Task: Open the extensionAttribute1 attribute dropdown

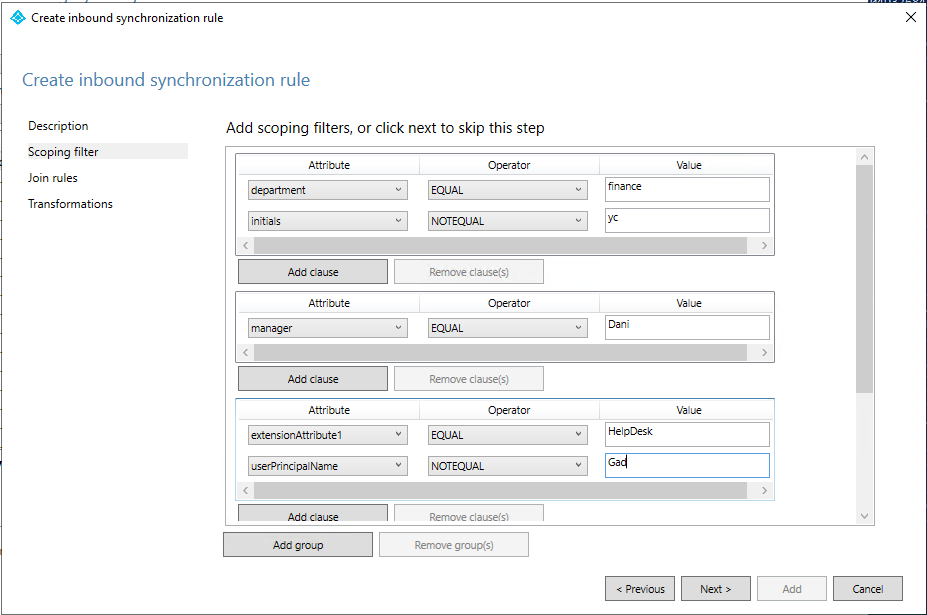Action: [328, 435]
